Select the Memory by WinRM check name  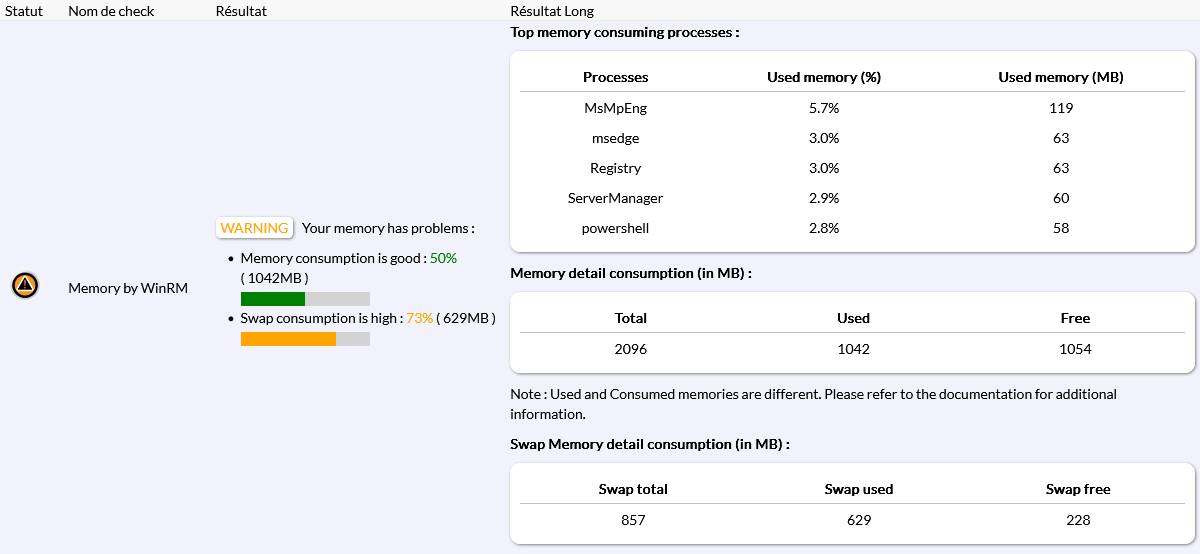[x=128, y=288]
